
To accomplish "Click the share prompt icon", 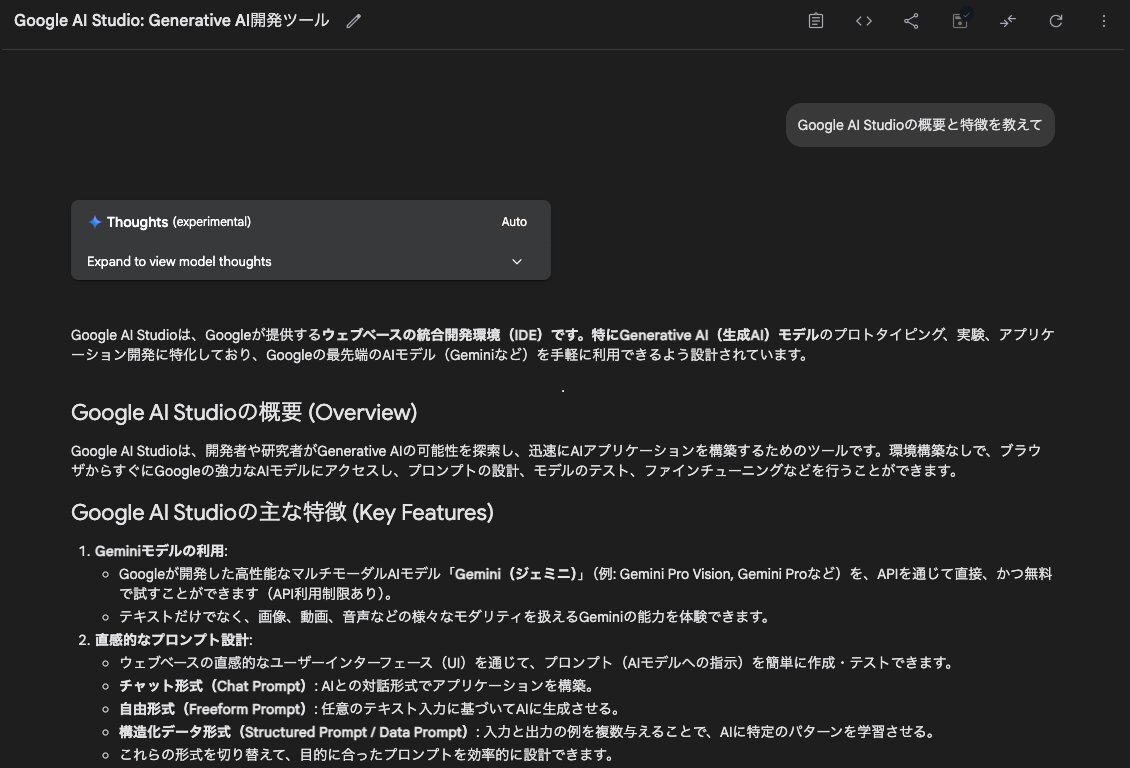I will coord(912,21).
